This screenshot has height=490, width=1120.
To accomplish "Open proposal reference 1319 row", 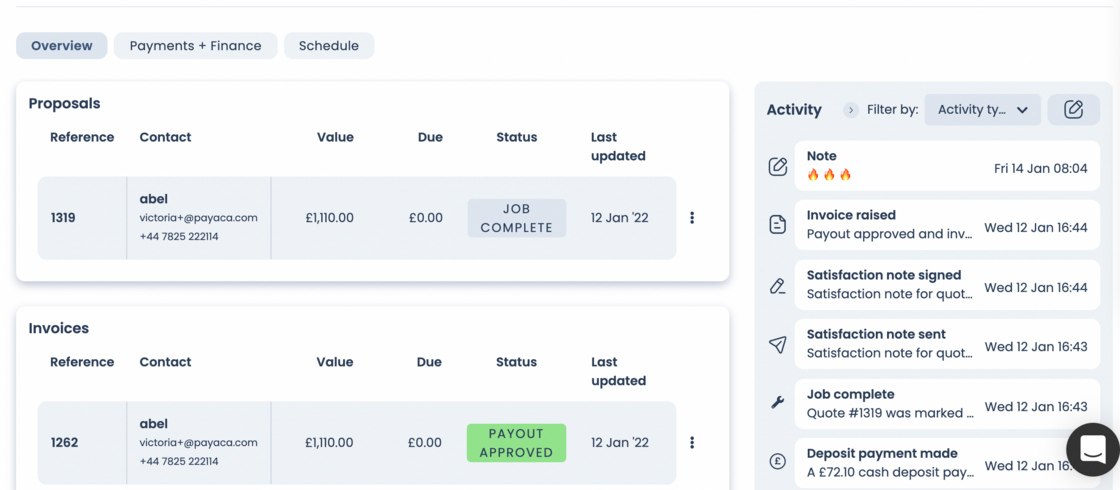I will pyautogui.click(x=64, y=218).
